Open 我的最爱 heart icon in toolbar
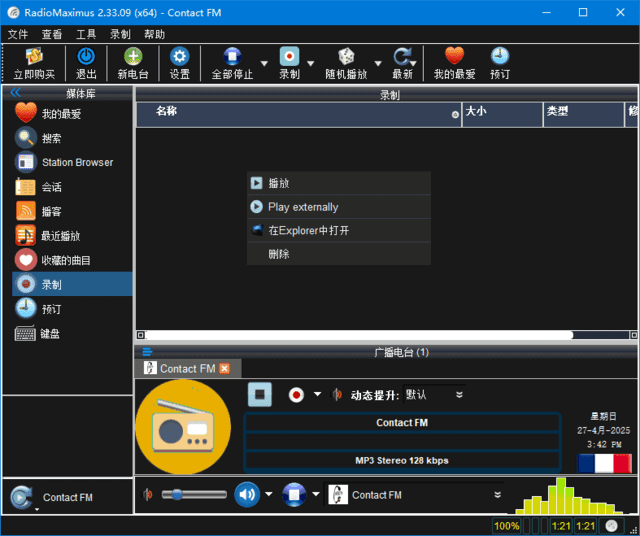 455,58
